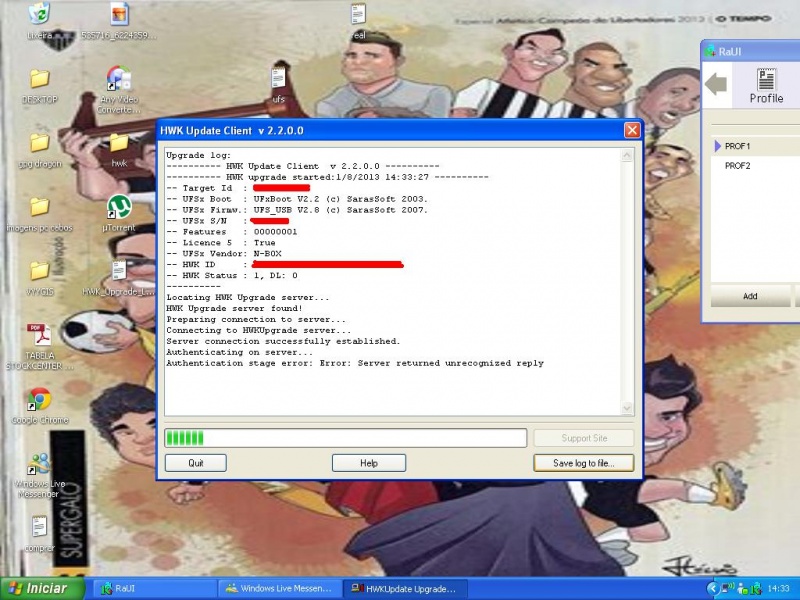
Task: Click the taskbar clock showing 14:33
Action: [778, 588]
